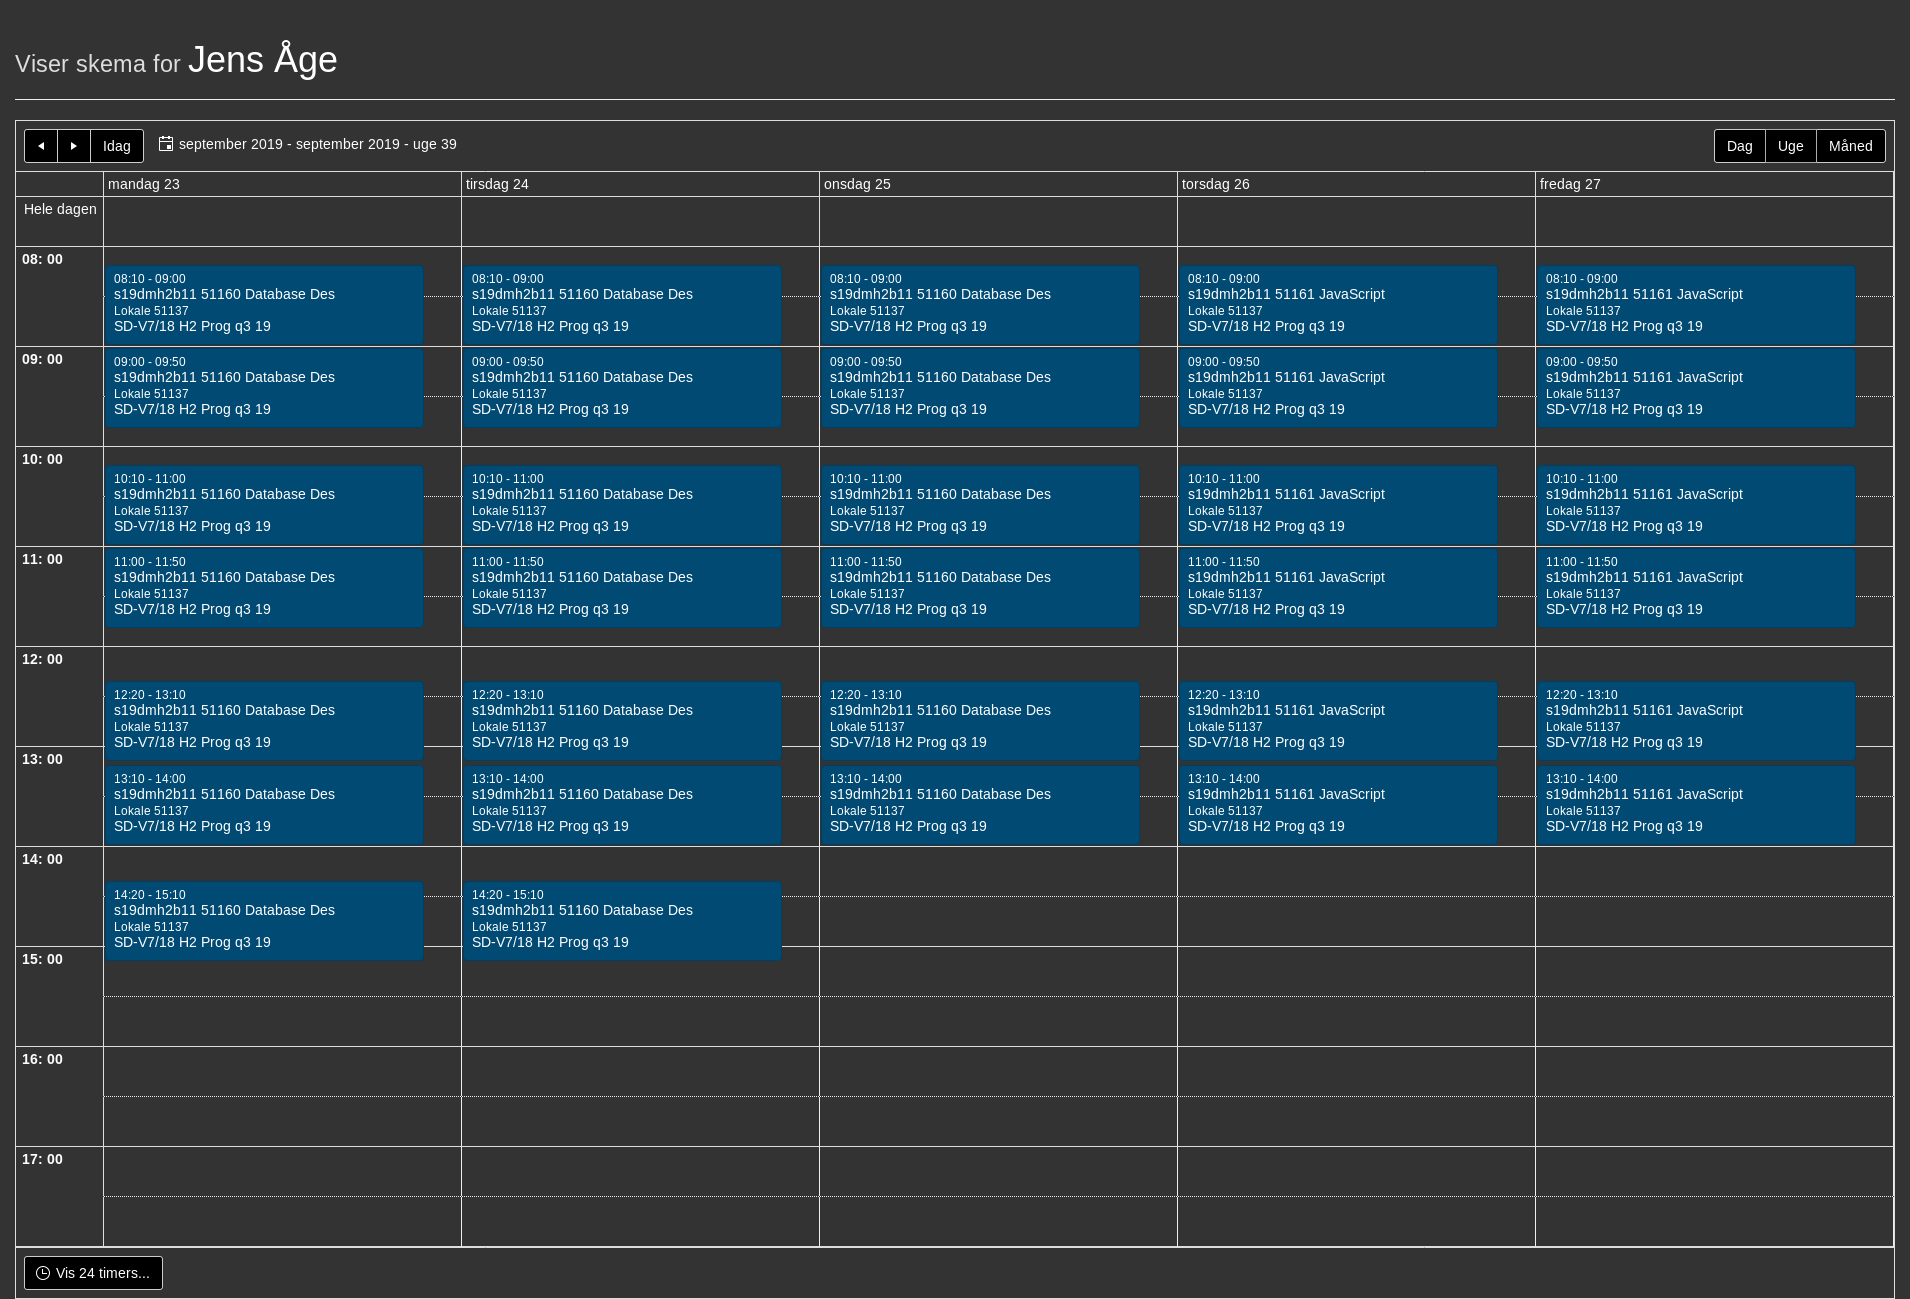This screenshot has height=1299, width=1910.
Task: Open the tirsdag 24 column header
Action: [497, 184]
